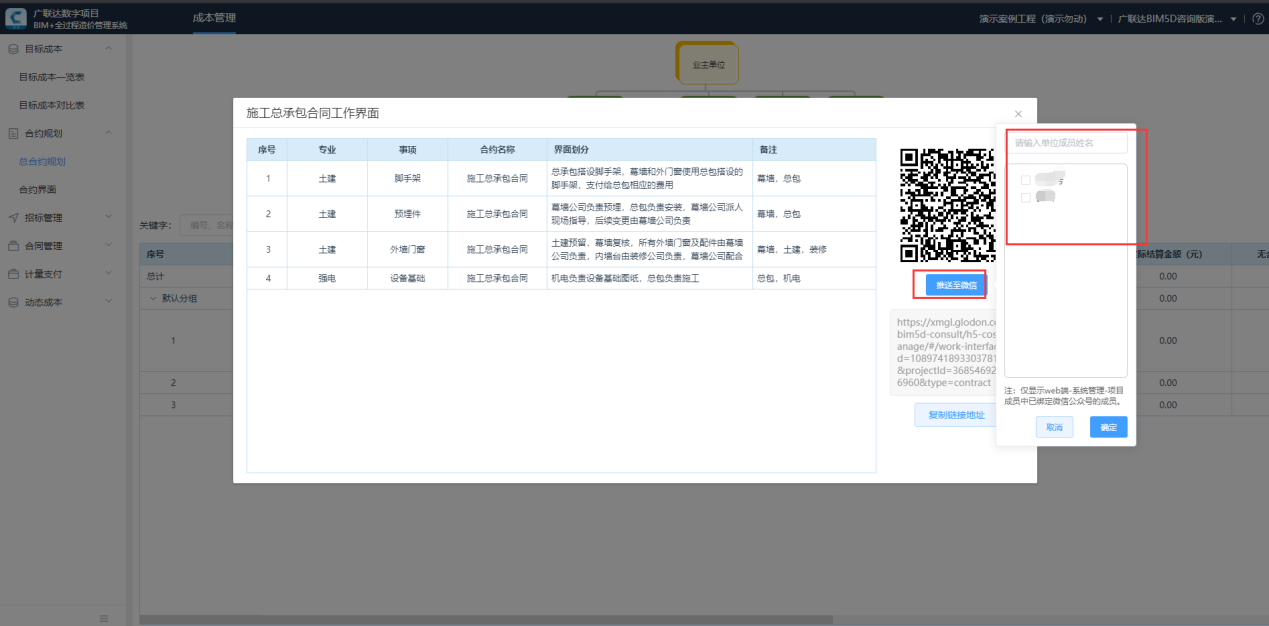Collapse the 默认分组 row in background table

coord(154,298)
